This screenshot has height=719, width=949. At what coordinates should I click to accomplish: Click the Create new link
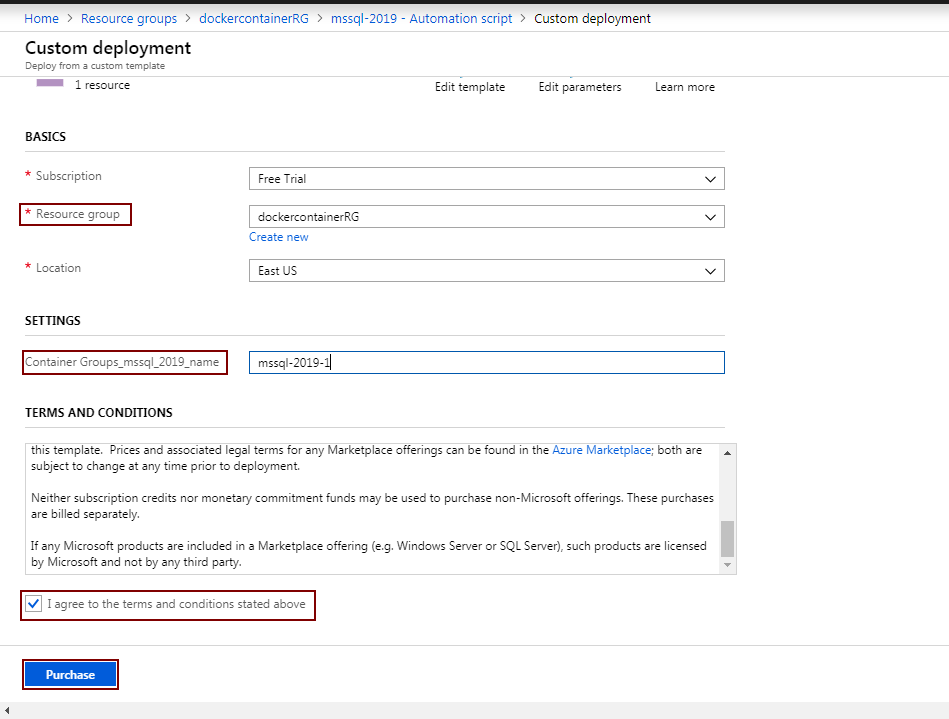click(279, 237)
